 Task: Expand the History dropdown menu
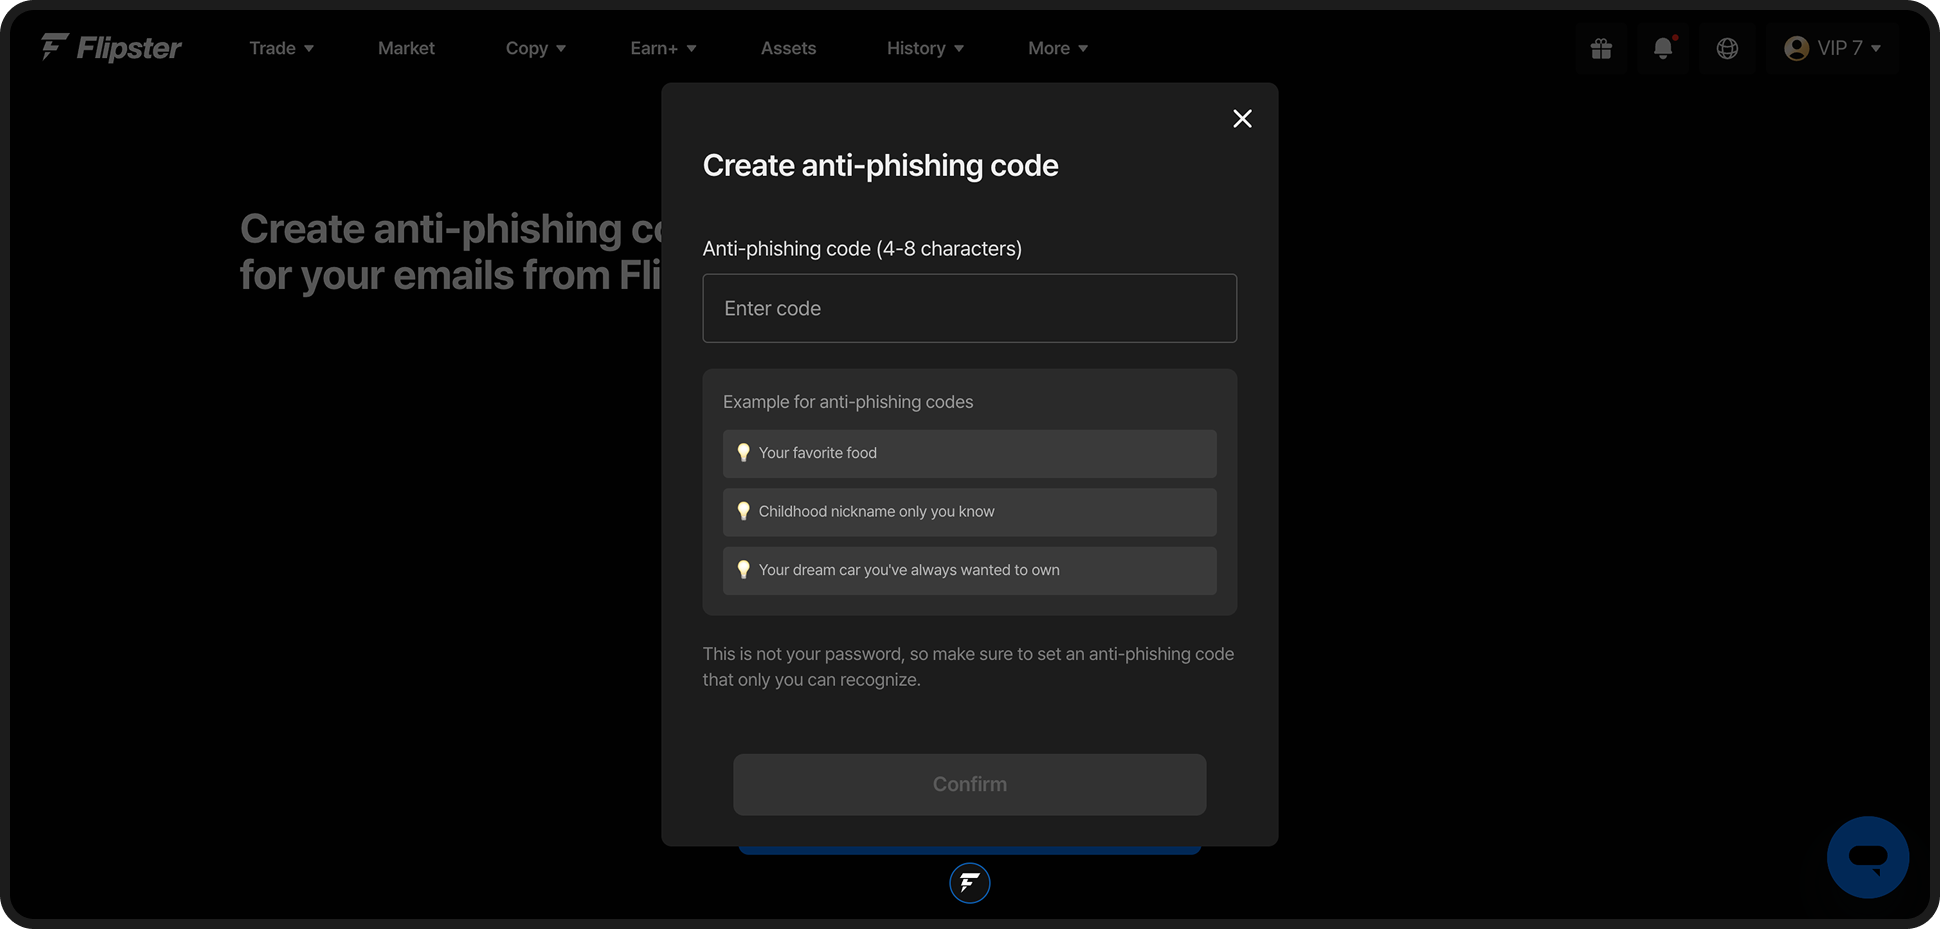click(x=925, y=48)
